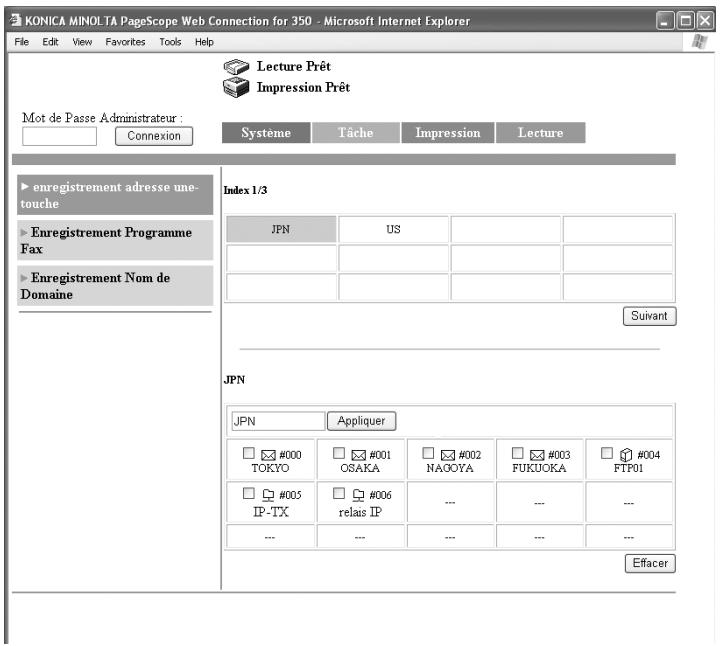Click the Impression Prêt status text
Screen dimensions: 723x646
[303, 88]
